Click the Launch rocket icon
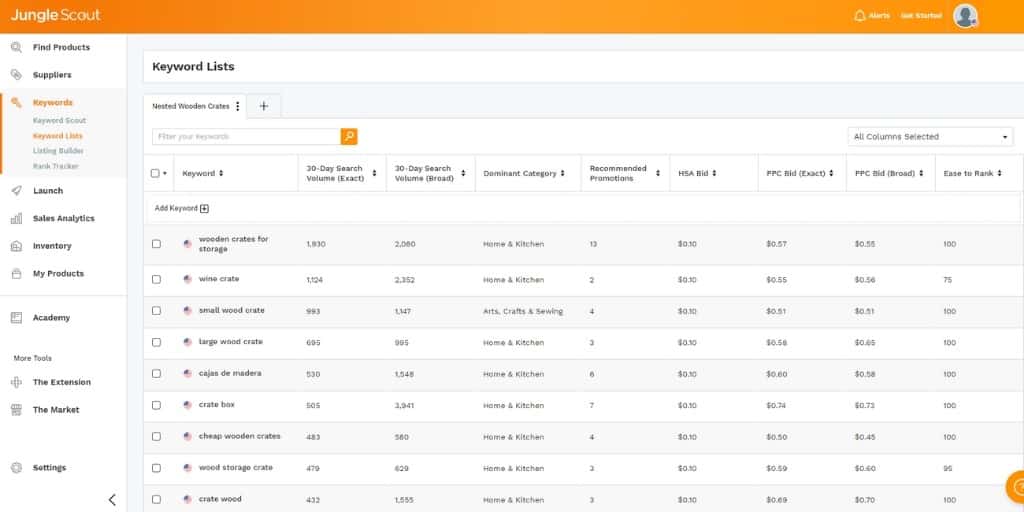 16,191
